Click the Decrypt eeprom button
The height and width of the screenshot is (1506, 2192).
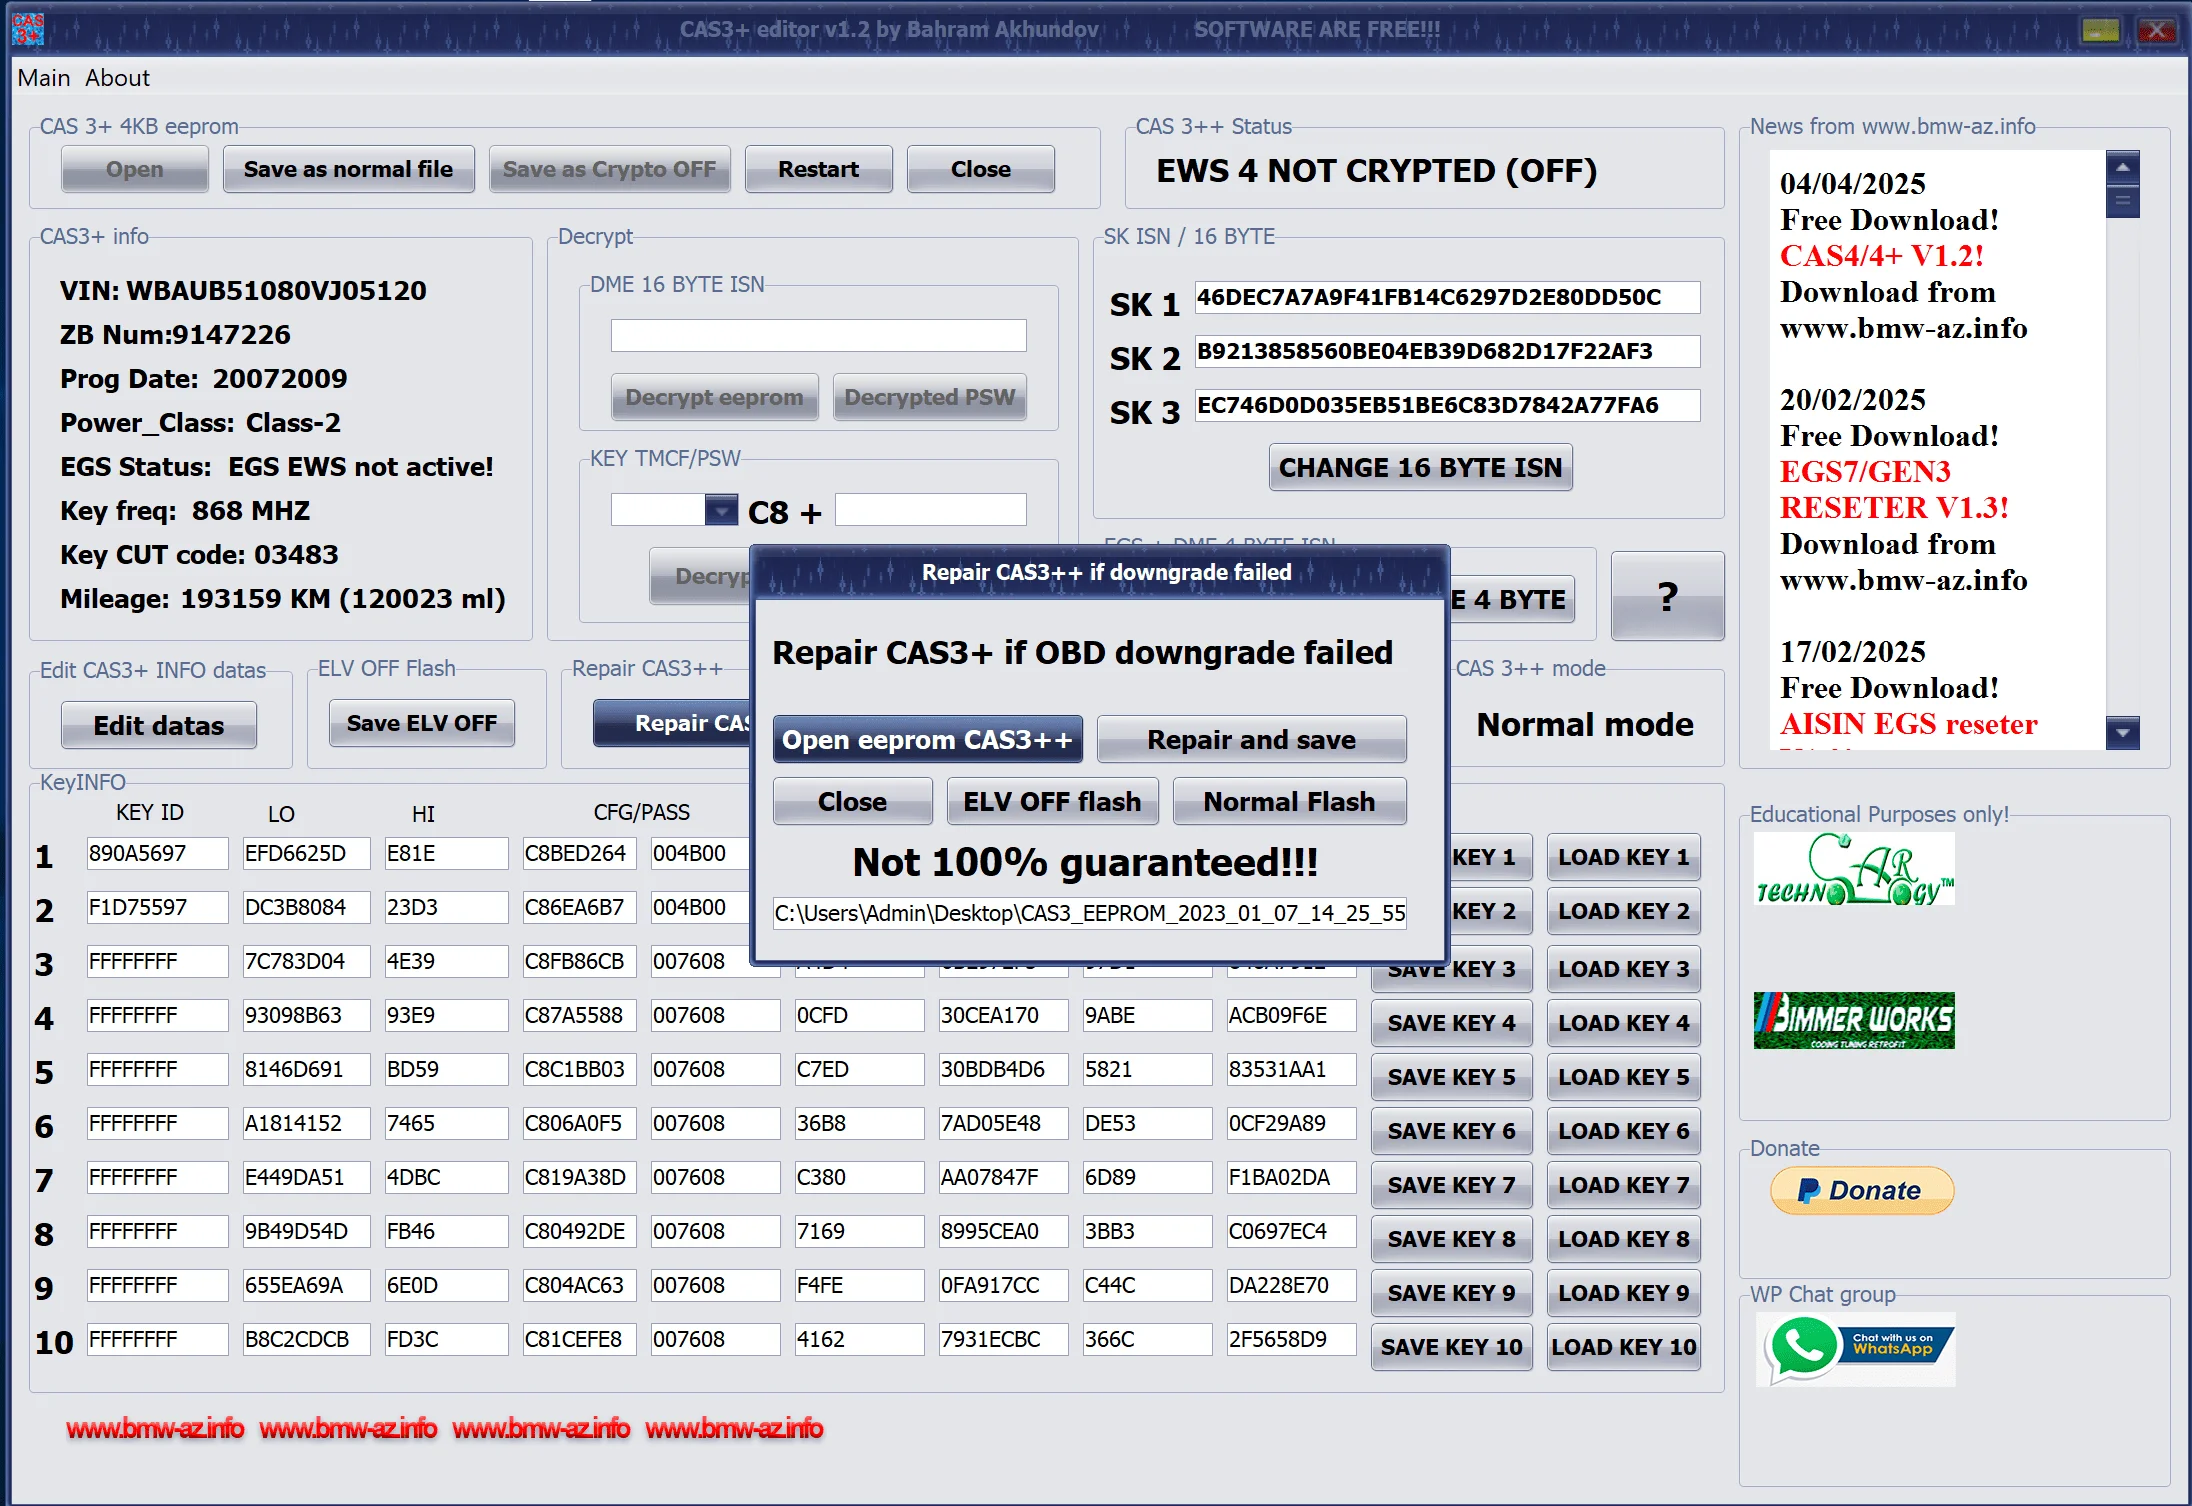coord(714,397)
